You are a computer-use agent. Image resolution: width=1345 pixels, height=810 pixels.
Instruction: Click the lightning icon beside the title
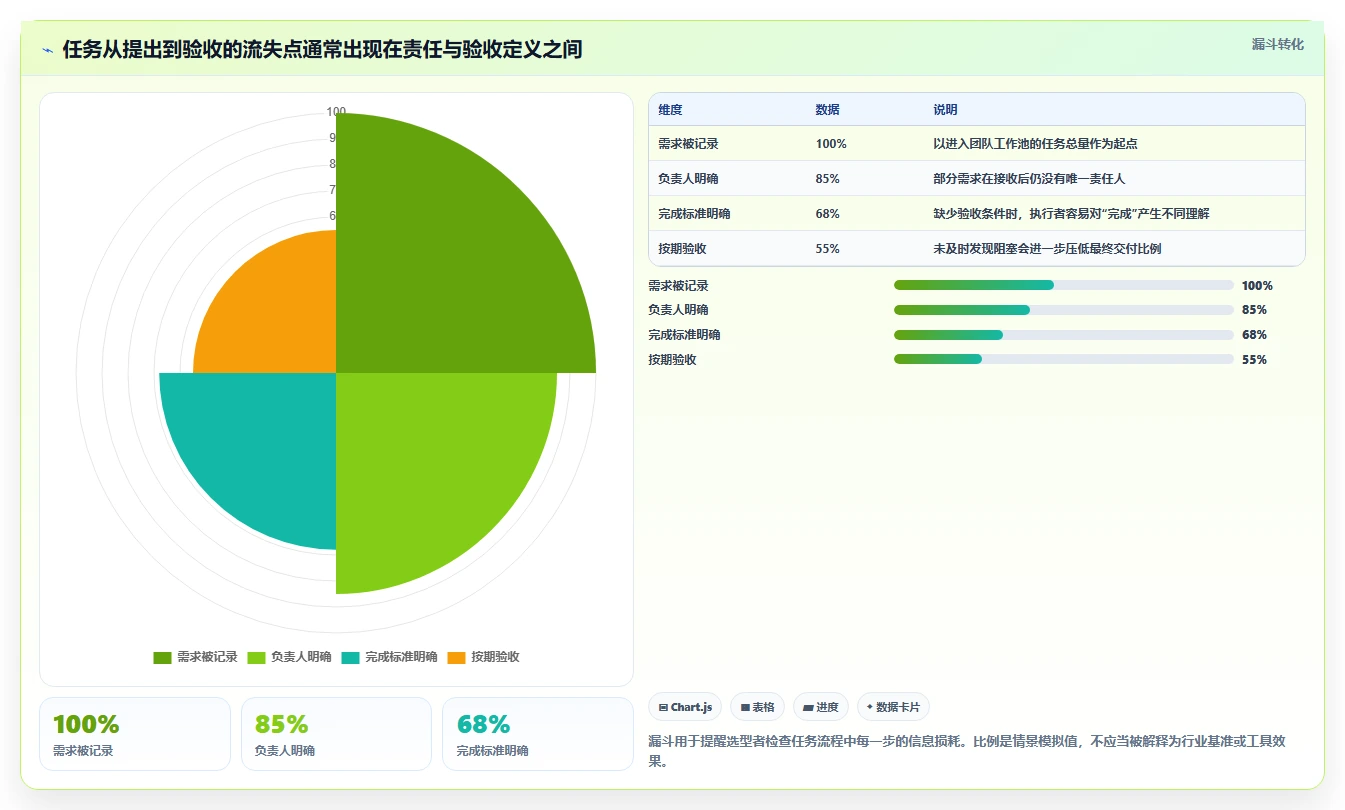pyautogui.click(x=47, y=50)
